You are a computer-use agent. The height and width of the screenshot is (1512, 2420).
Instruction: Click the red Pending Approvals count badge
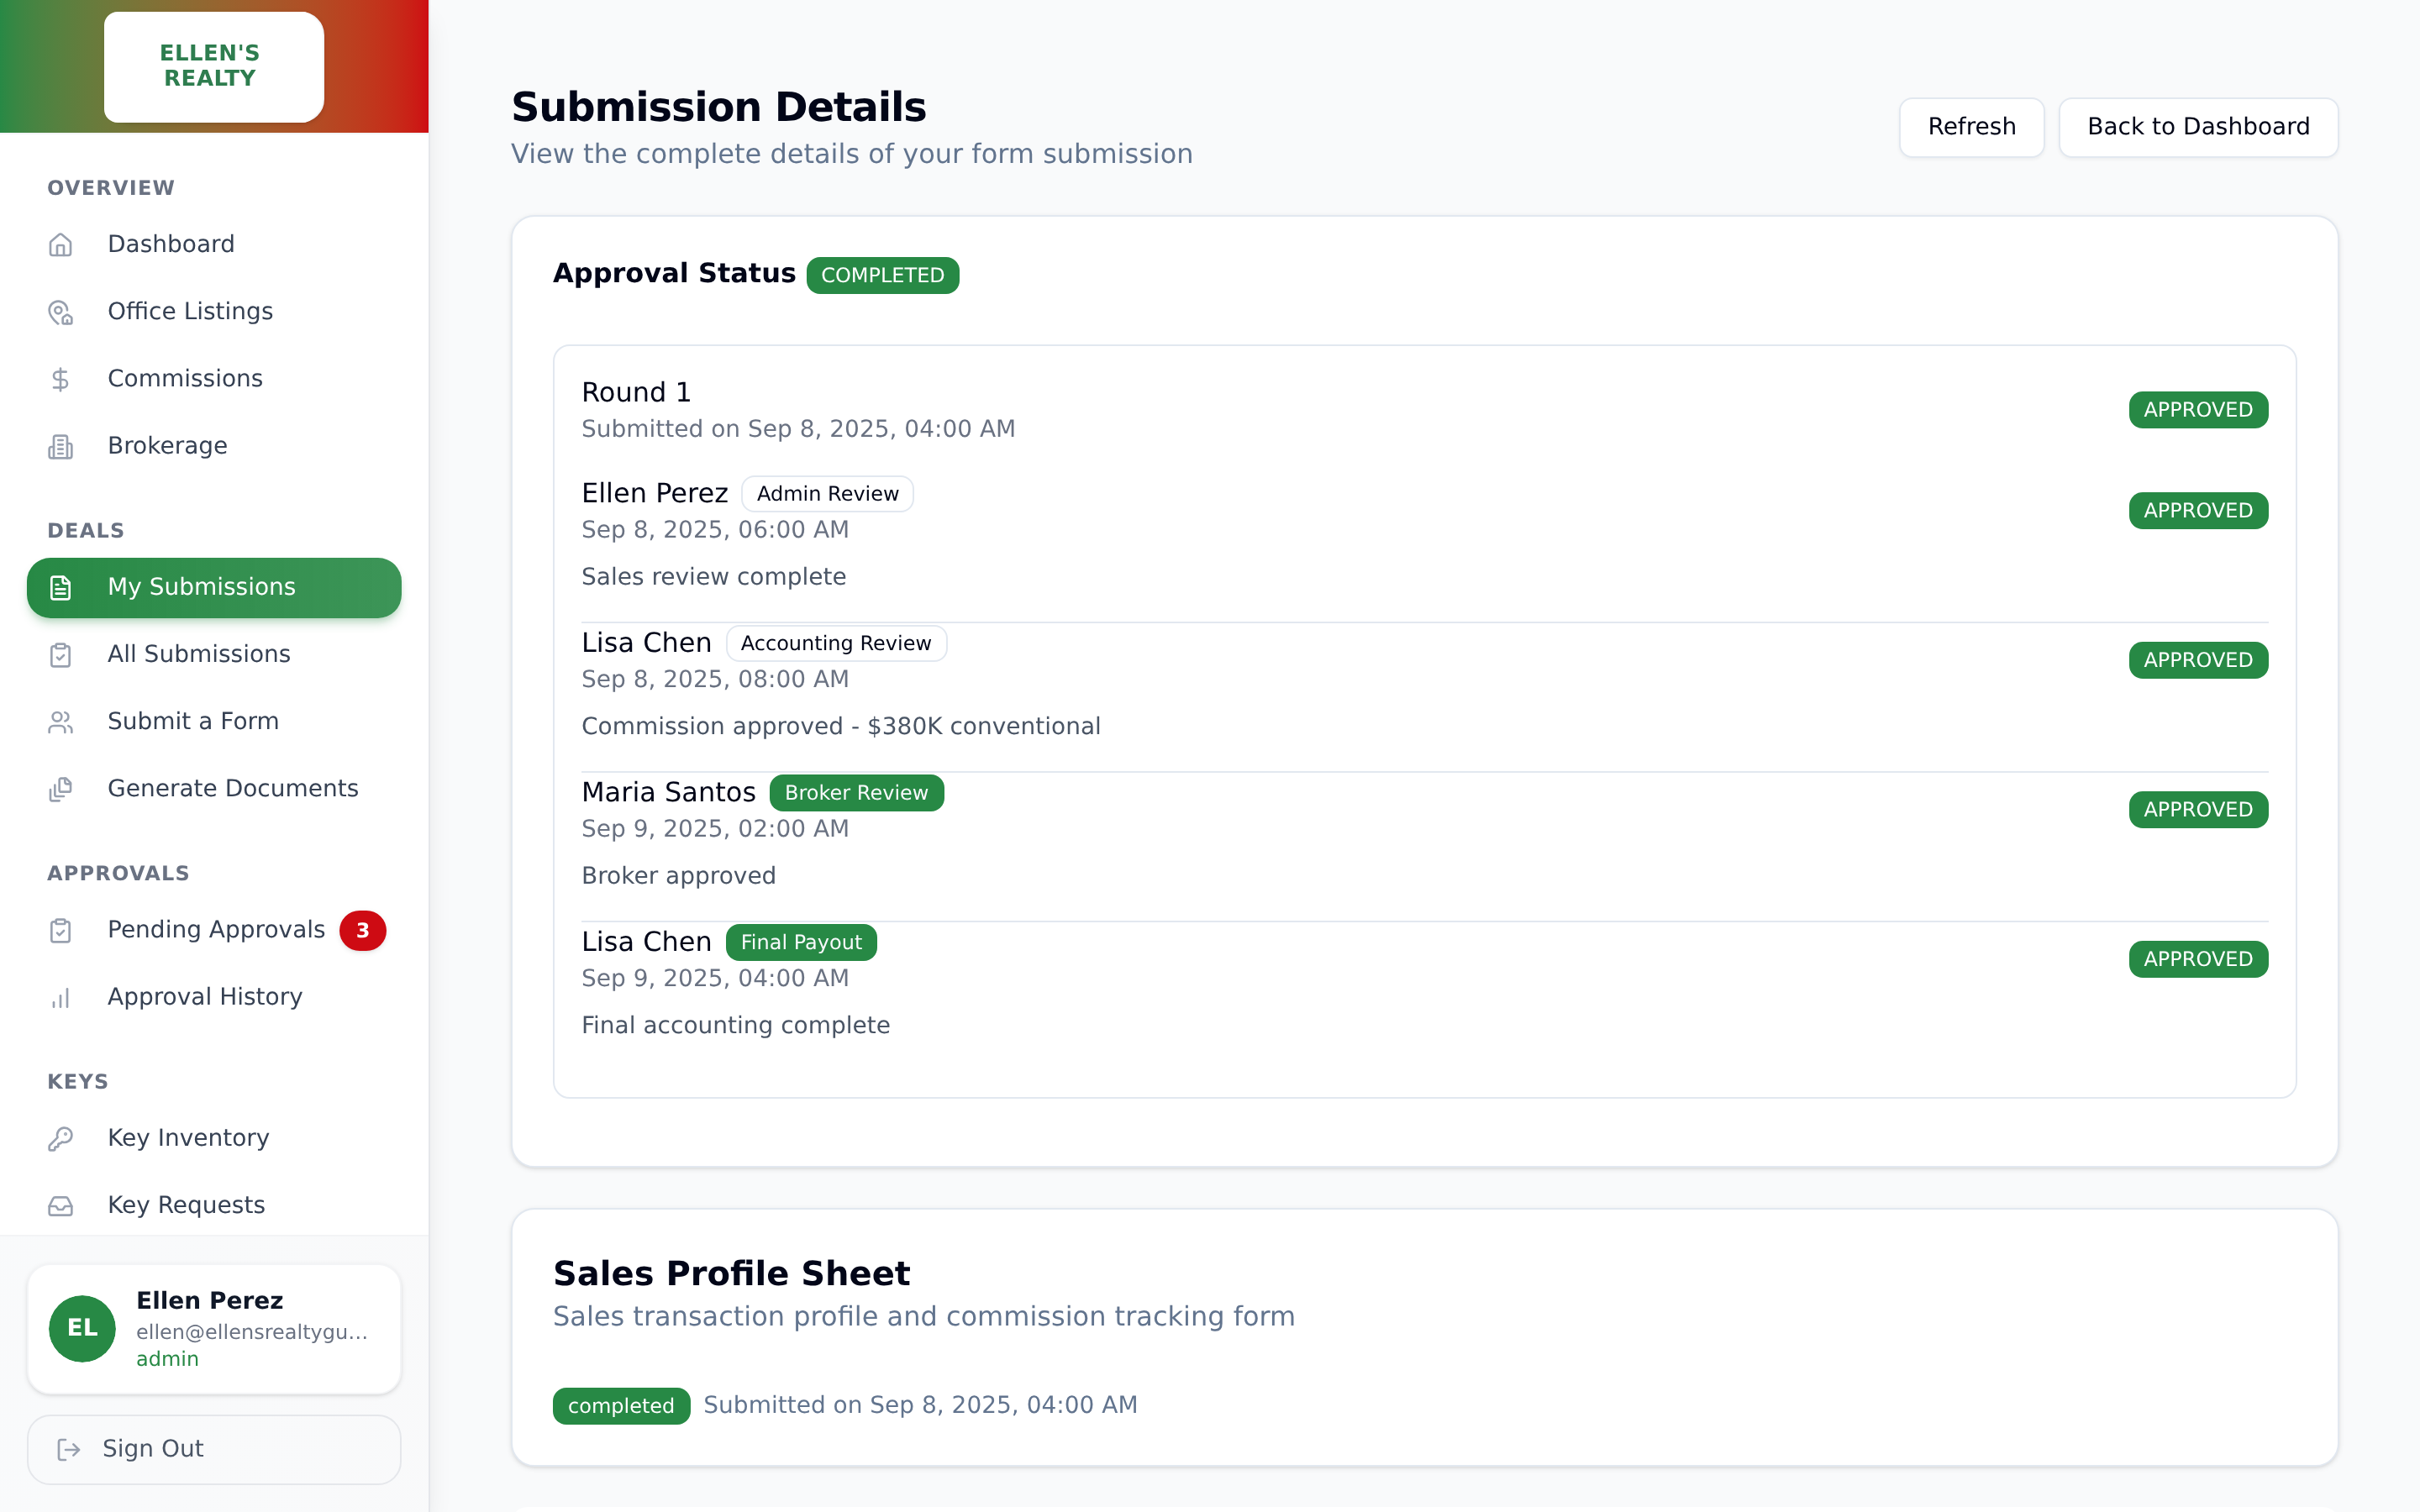click(x=362, y=930)
